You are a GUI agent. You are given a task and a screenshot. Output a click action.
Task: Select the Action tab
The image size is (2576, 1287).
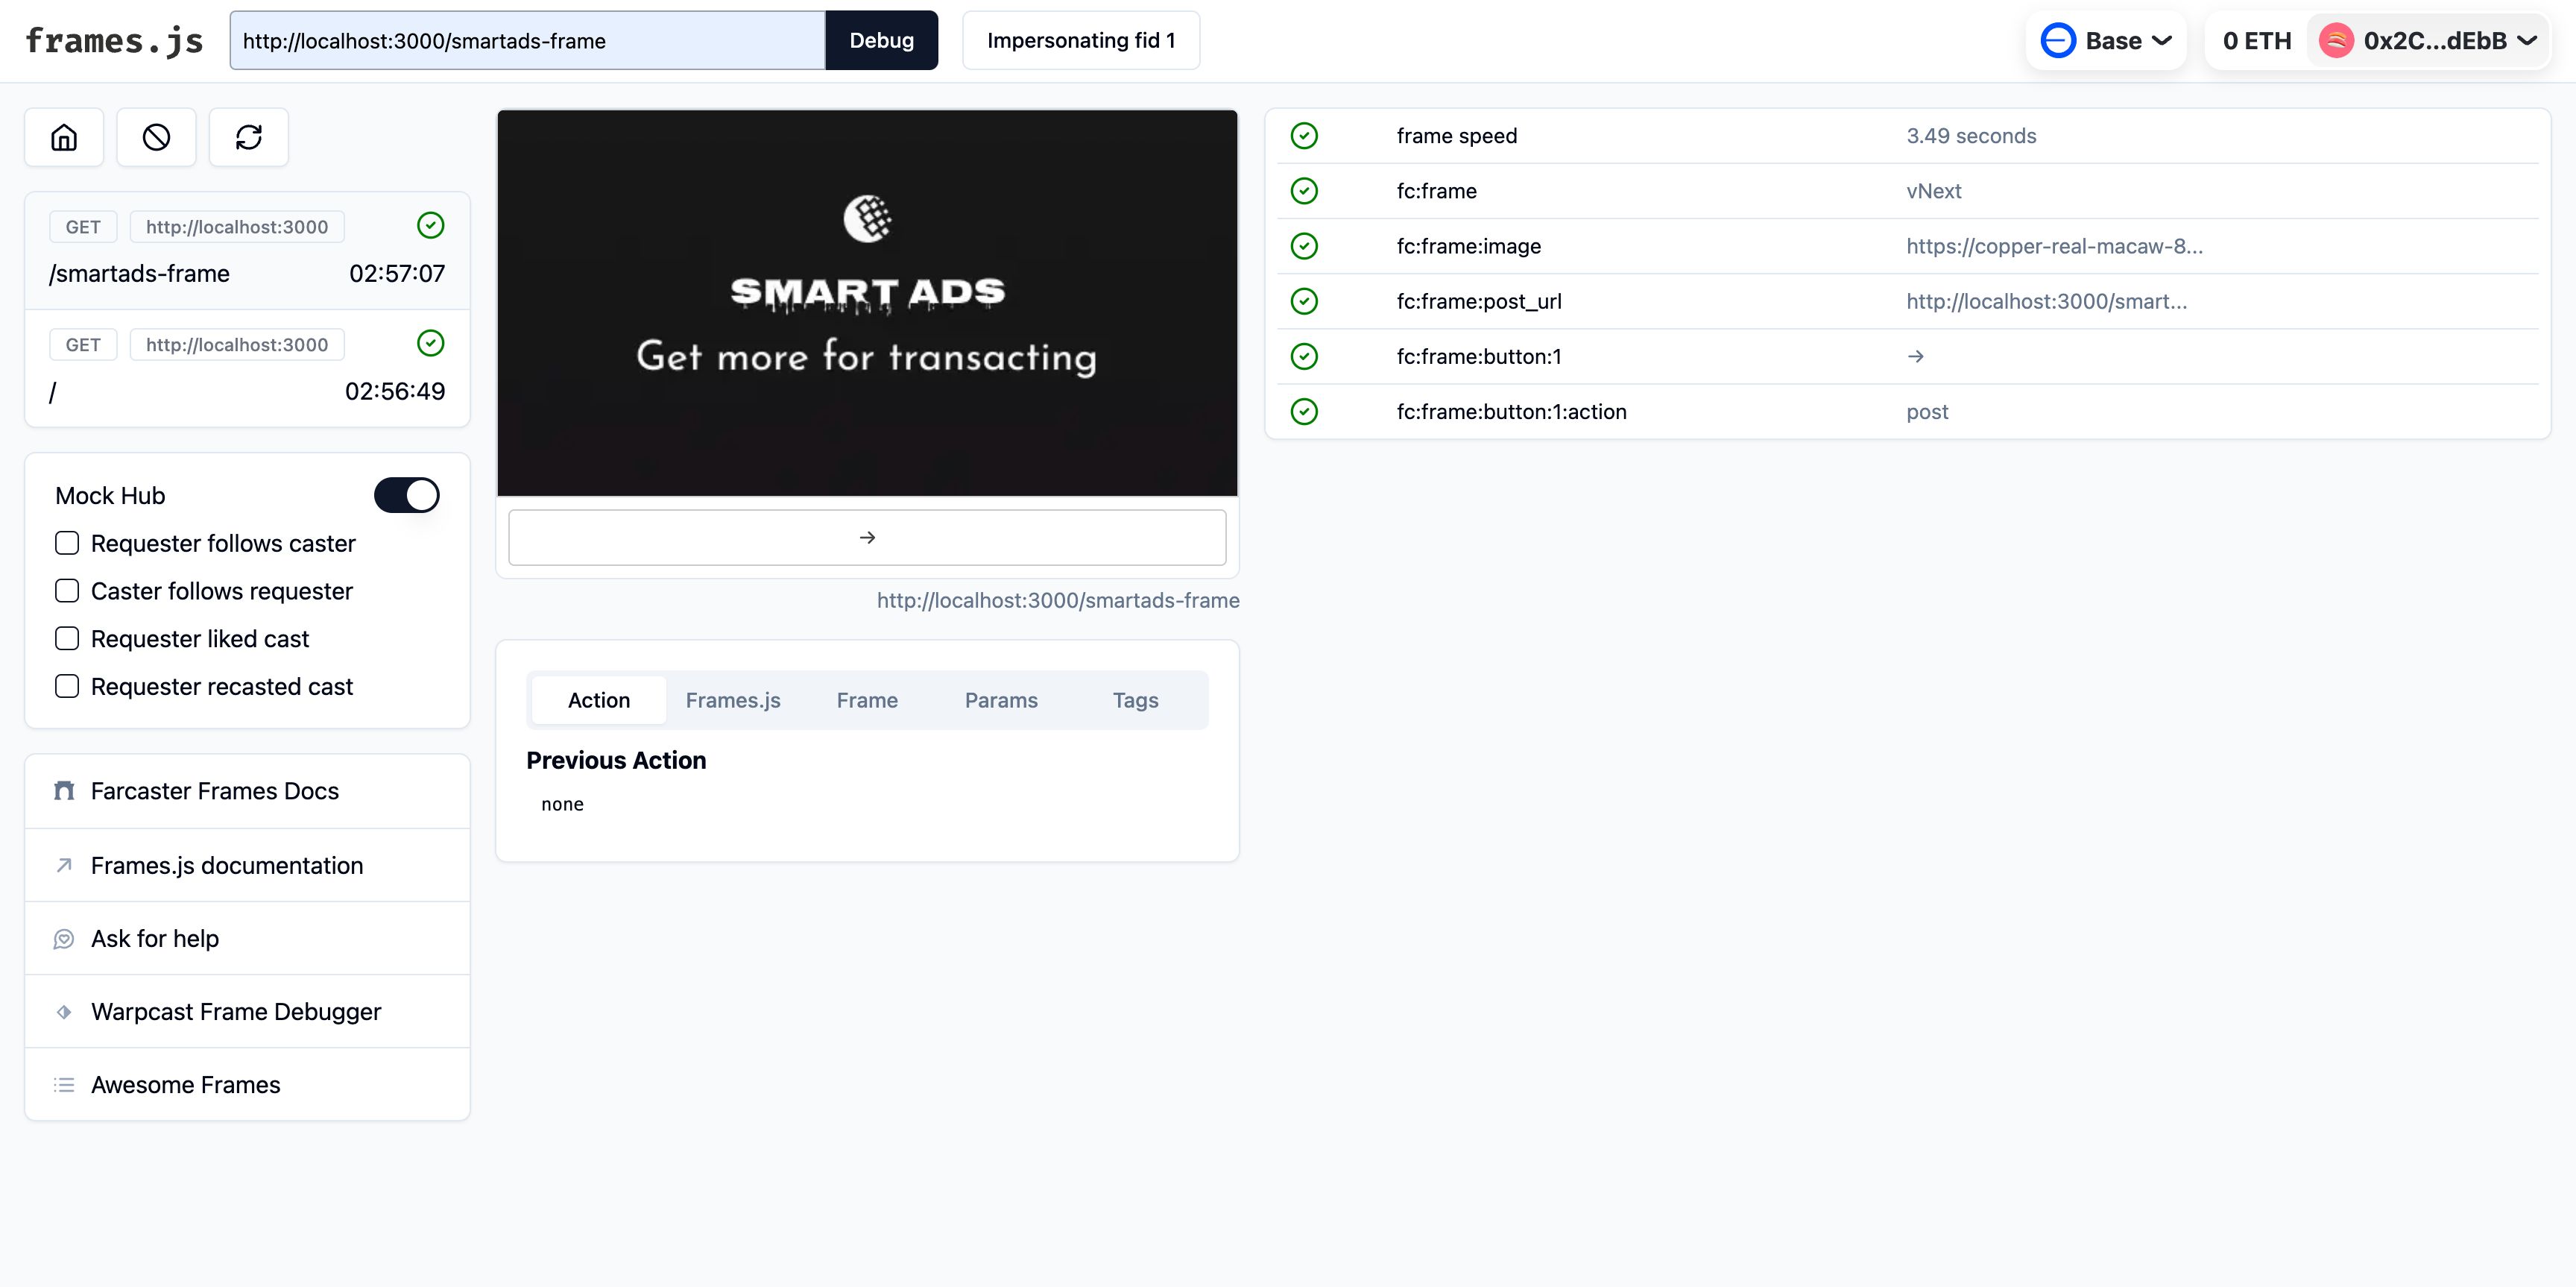[599, 700]
